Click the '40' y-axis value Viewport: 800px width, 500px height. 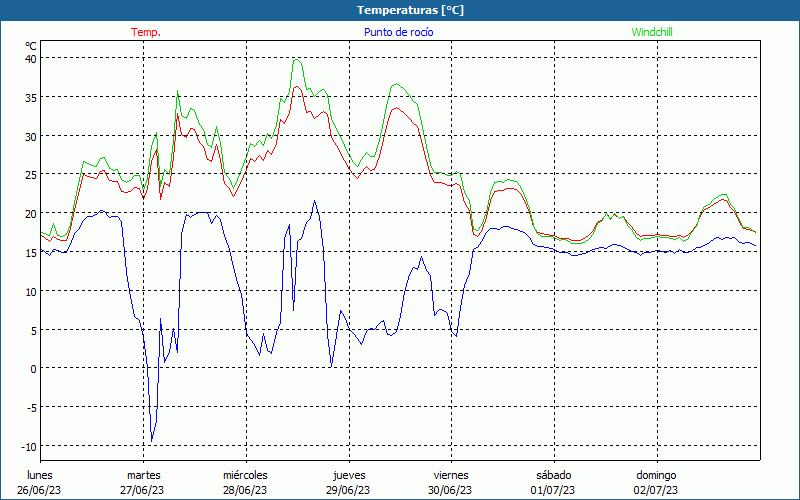31,59
